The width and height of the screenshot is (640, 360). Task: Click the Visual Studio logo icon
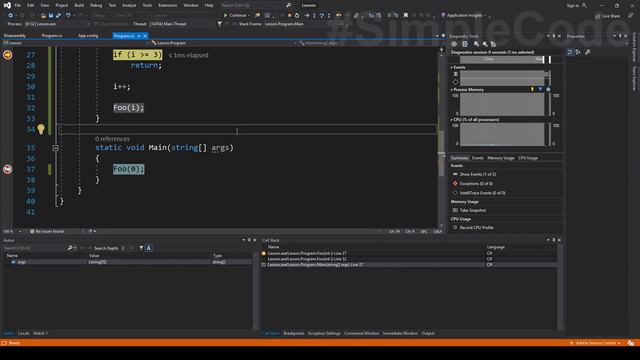click(7, 5)
